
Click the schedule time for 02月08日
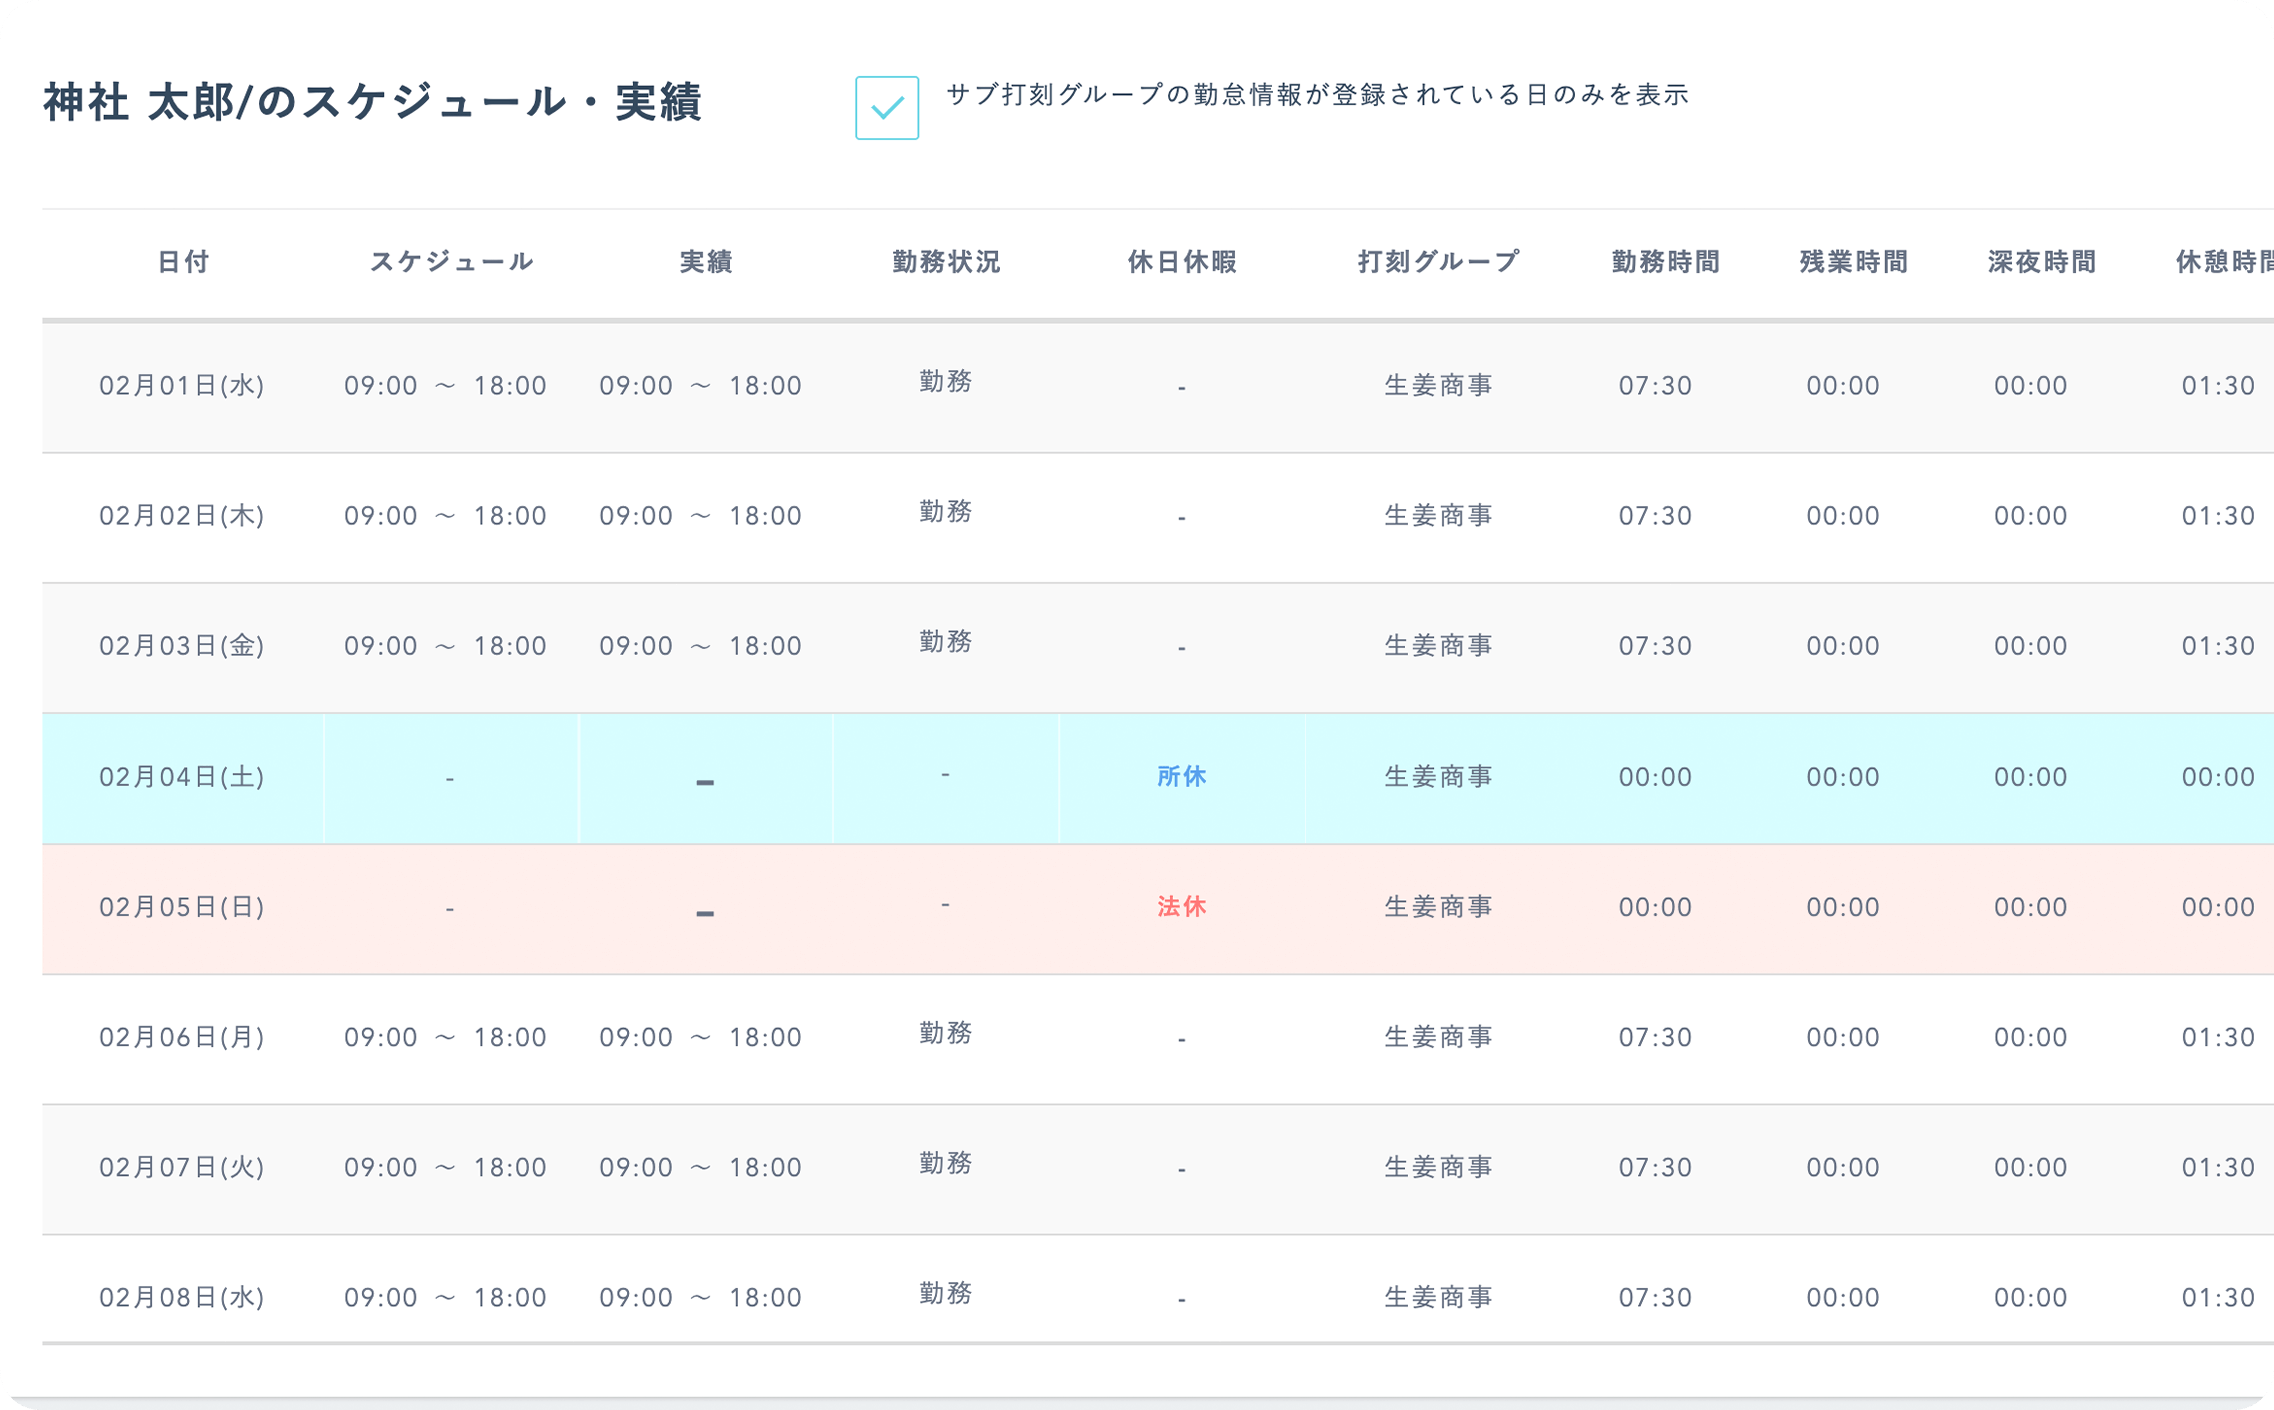point(445,1297)
